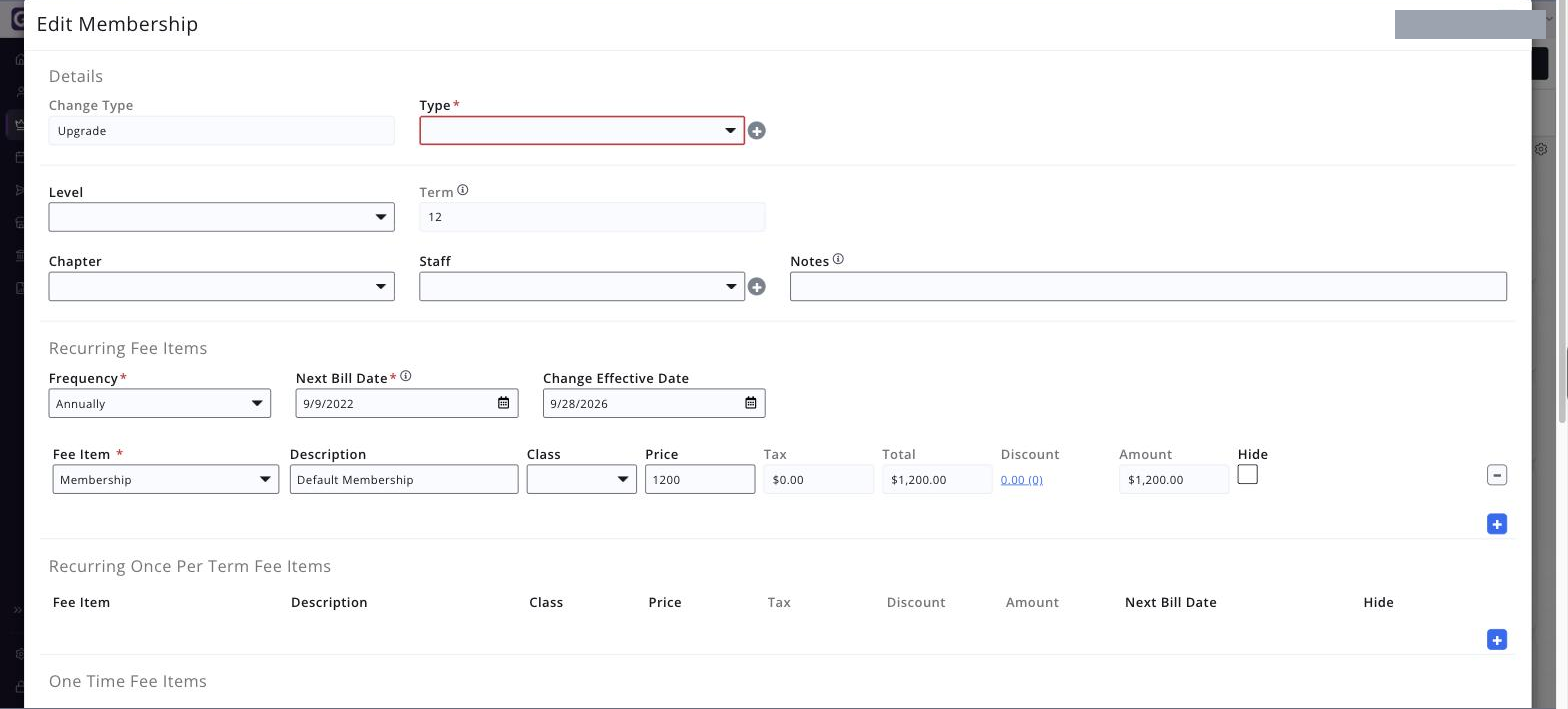The image size is (1568, 709).
Task: Click the Amount field showing $1,200.00
Action: tap(1174, 479)
